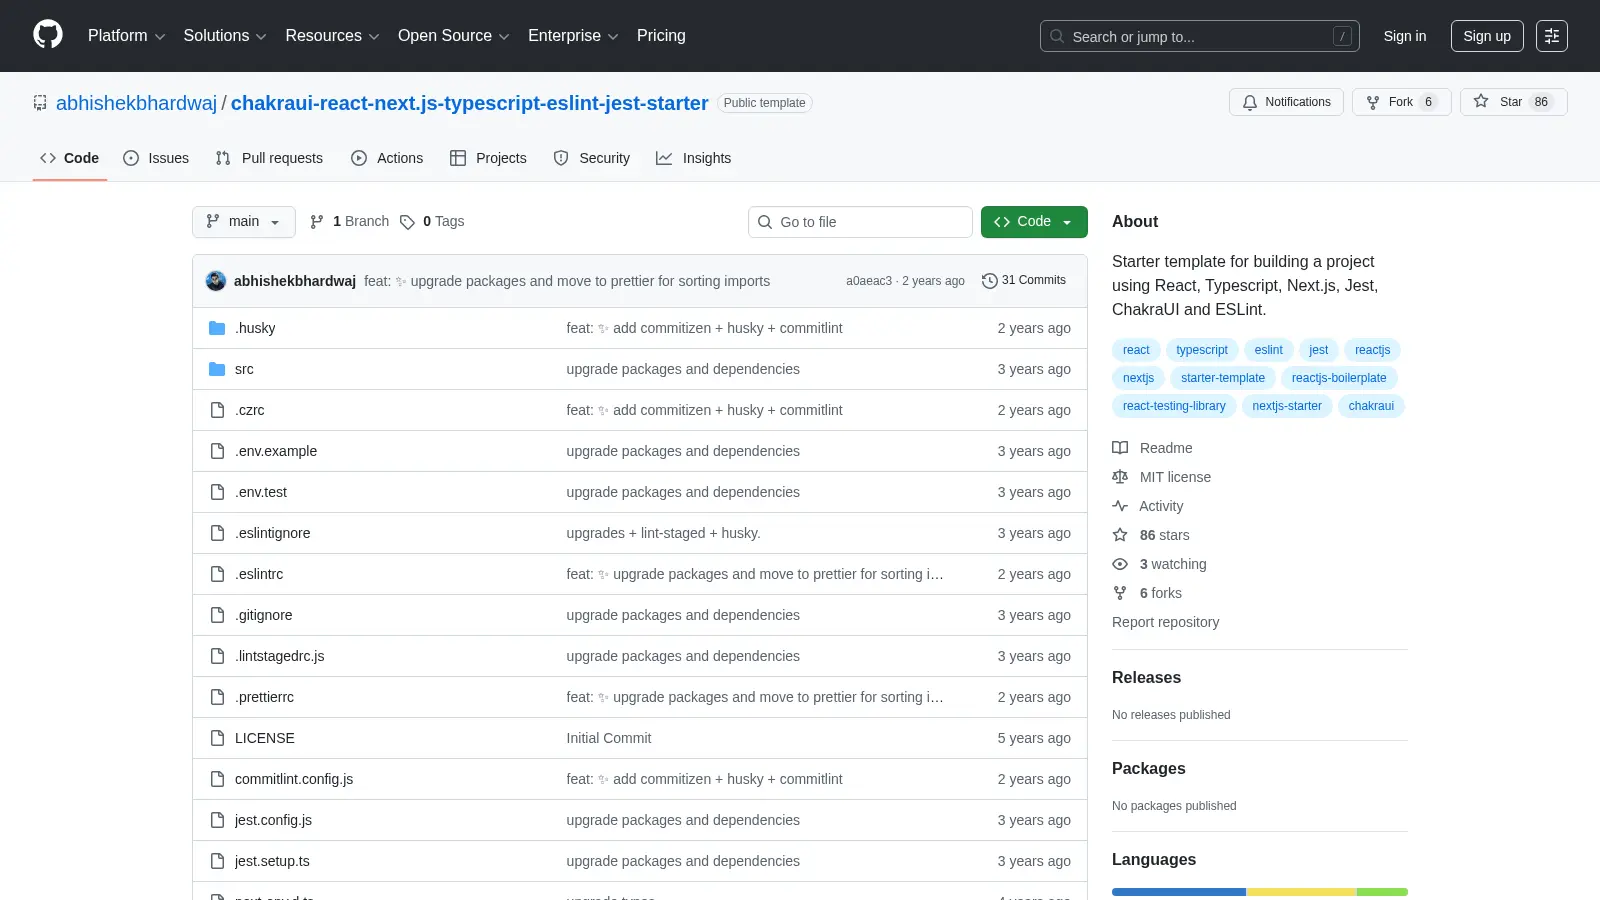Image resolution: width=1600 pixels, height=900 pixels.
Task: Click the eye icon next to 3 watching
Action: [1120, 564]
